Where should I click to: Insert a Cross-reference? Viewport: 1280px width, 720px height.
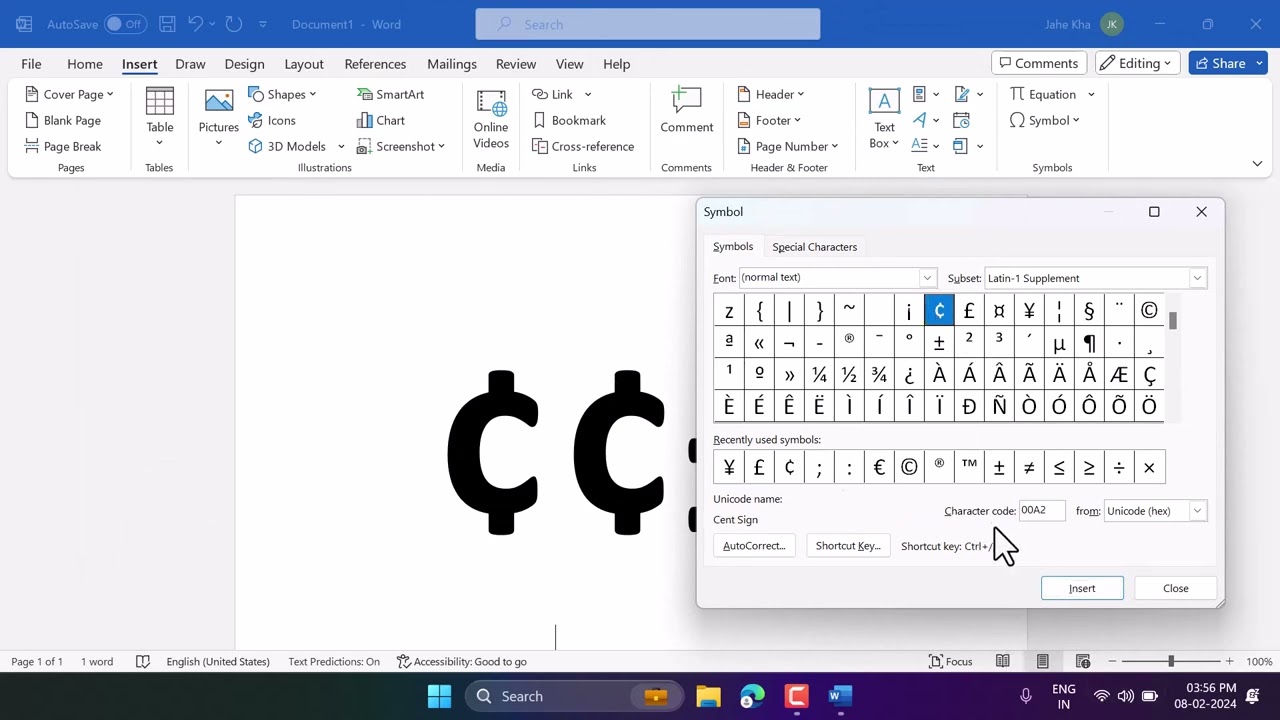[x=582, y=146]
